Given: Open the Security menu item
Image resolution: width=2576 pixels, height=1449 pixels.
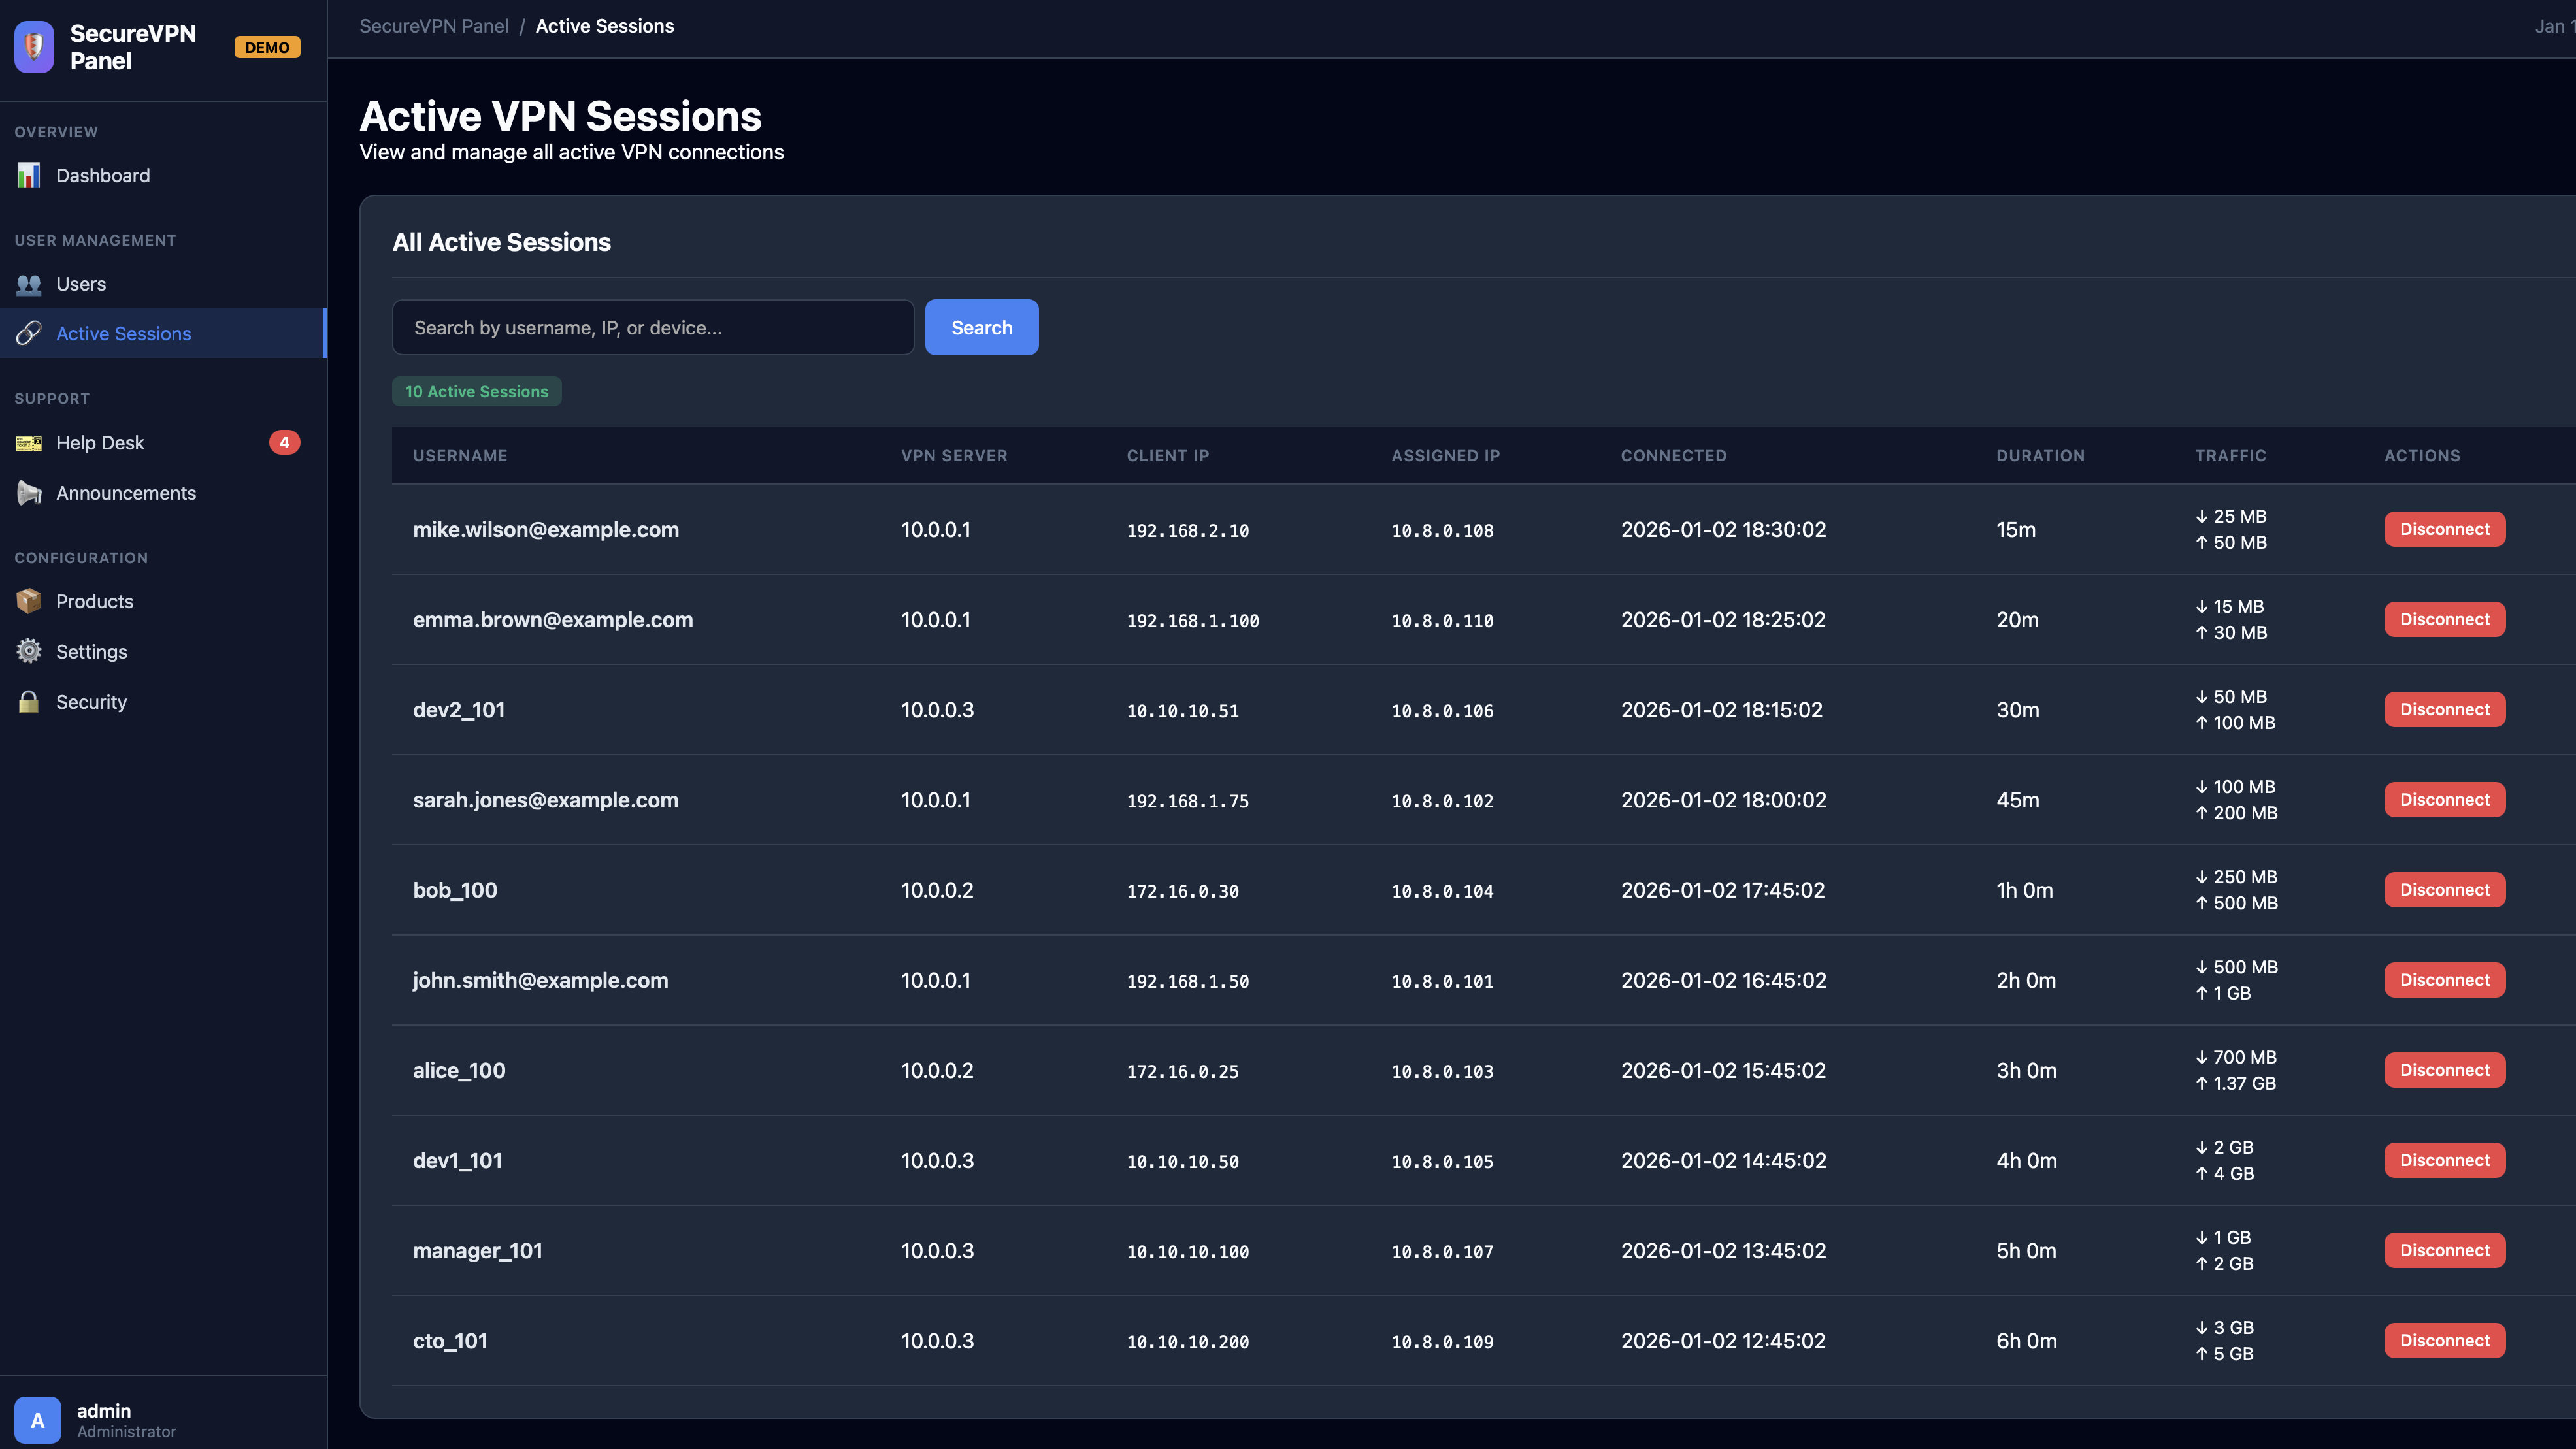Looking at the screenshot, I should click(91, 702).
